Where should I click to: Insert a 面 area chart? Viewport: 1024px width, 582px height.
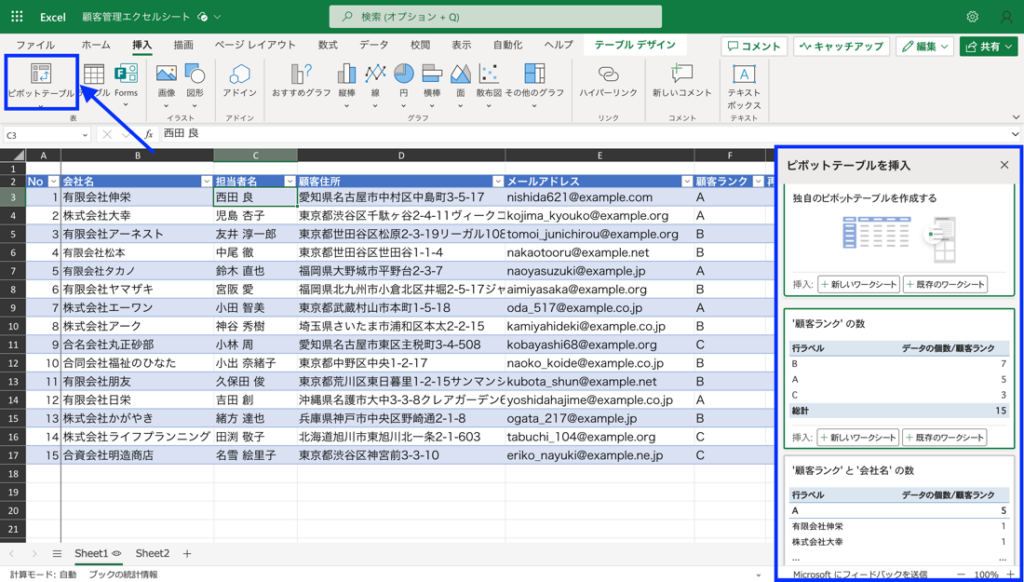tap(460, 74)
